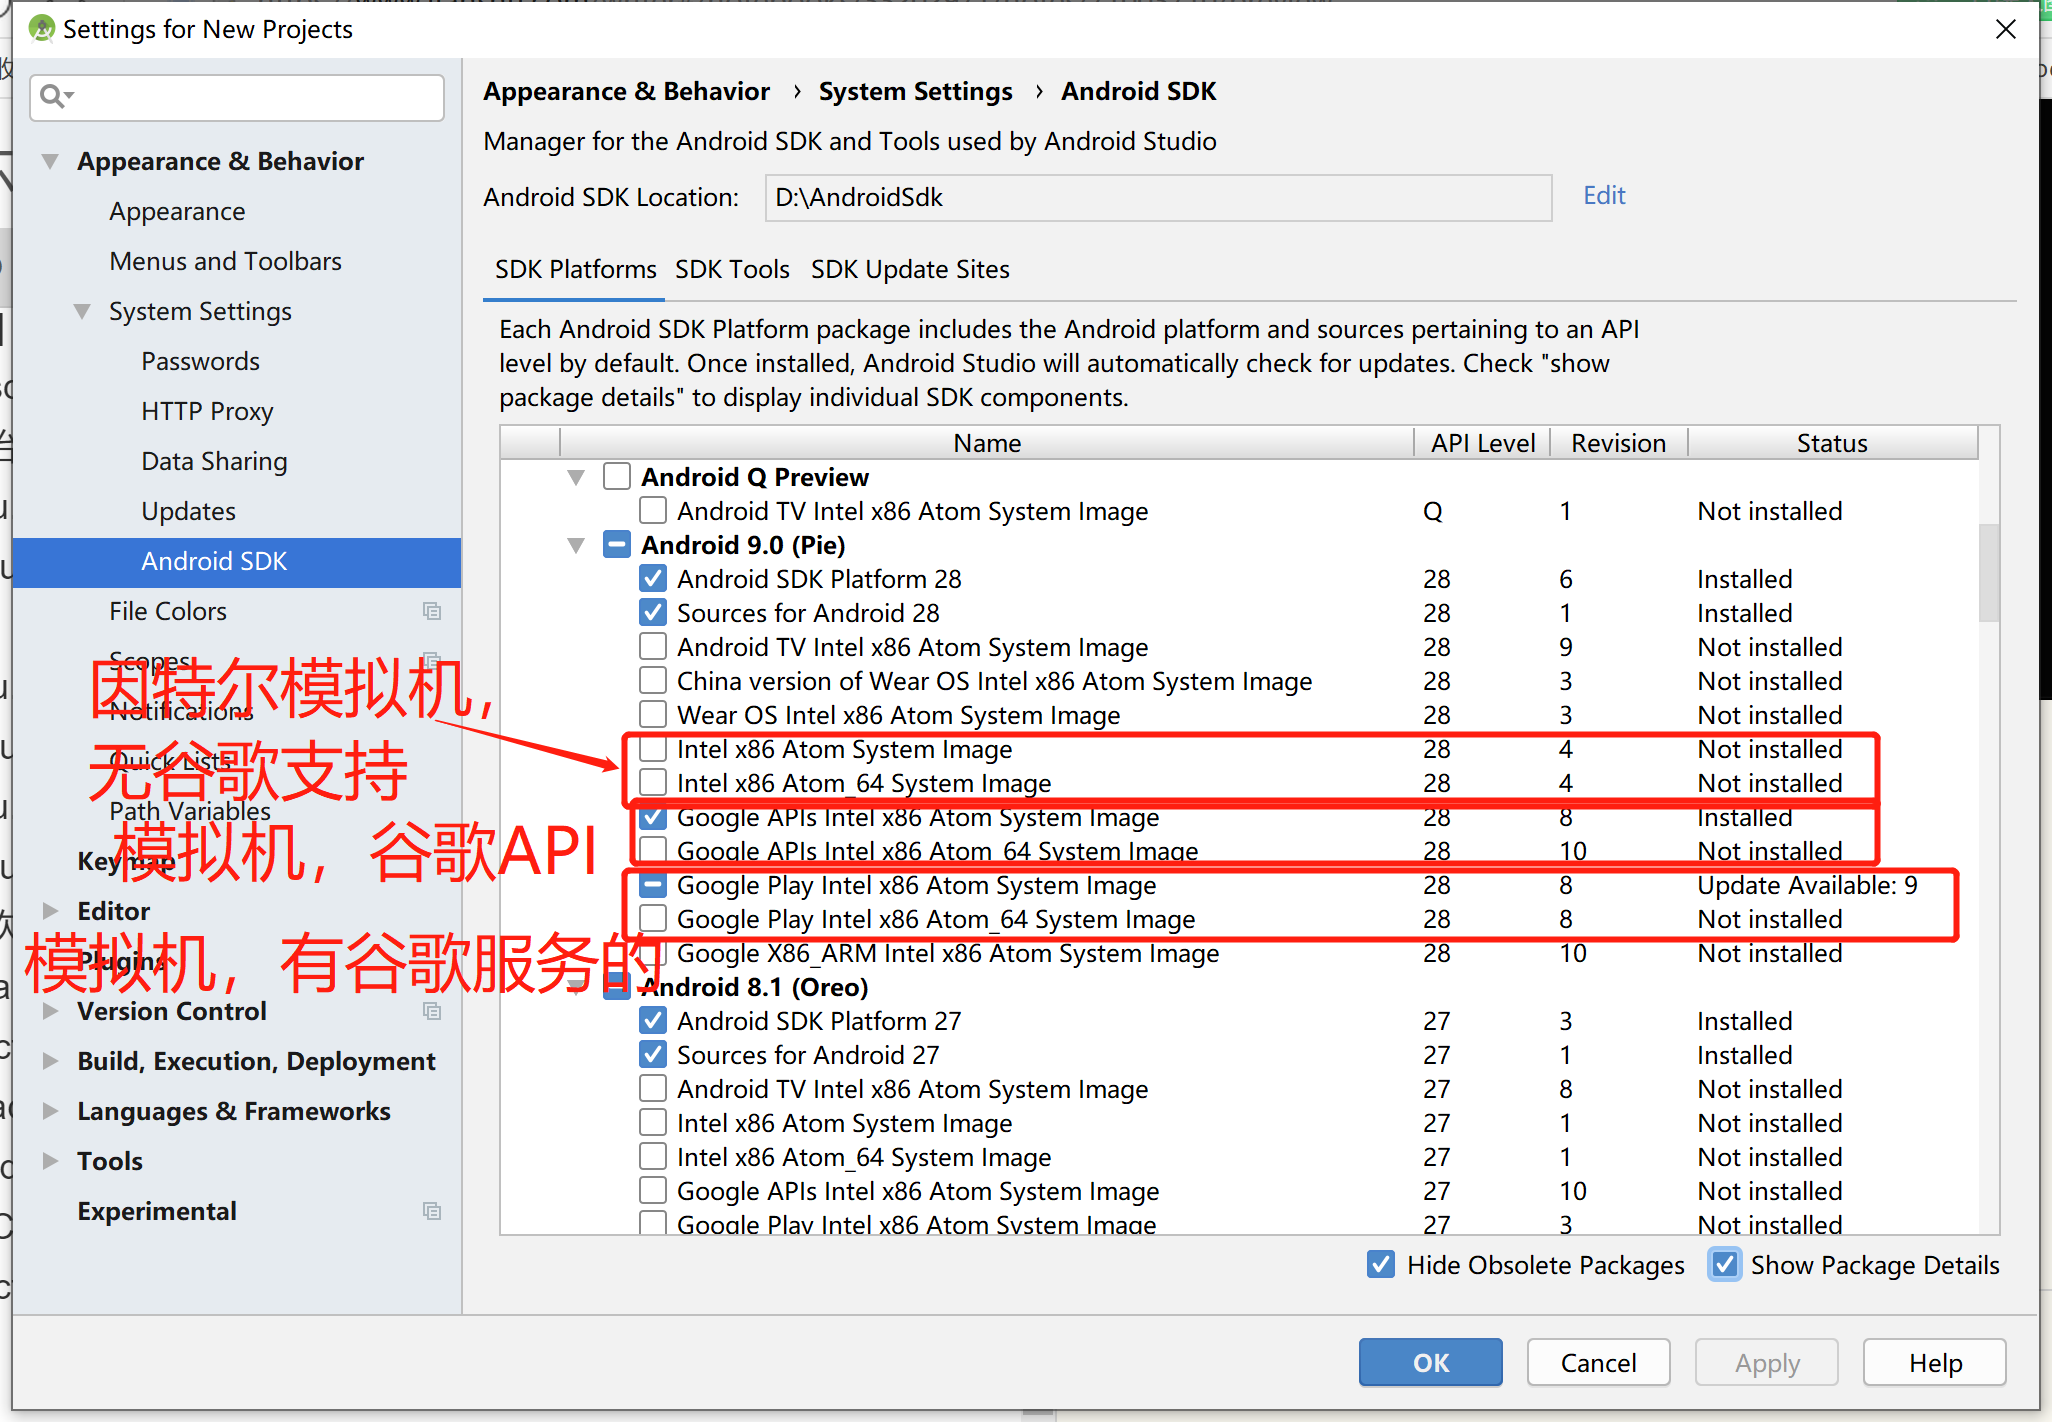
Task: Expand the Tools section
Action: 50,1161
